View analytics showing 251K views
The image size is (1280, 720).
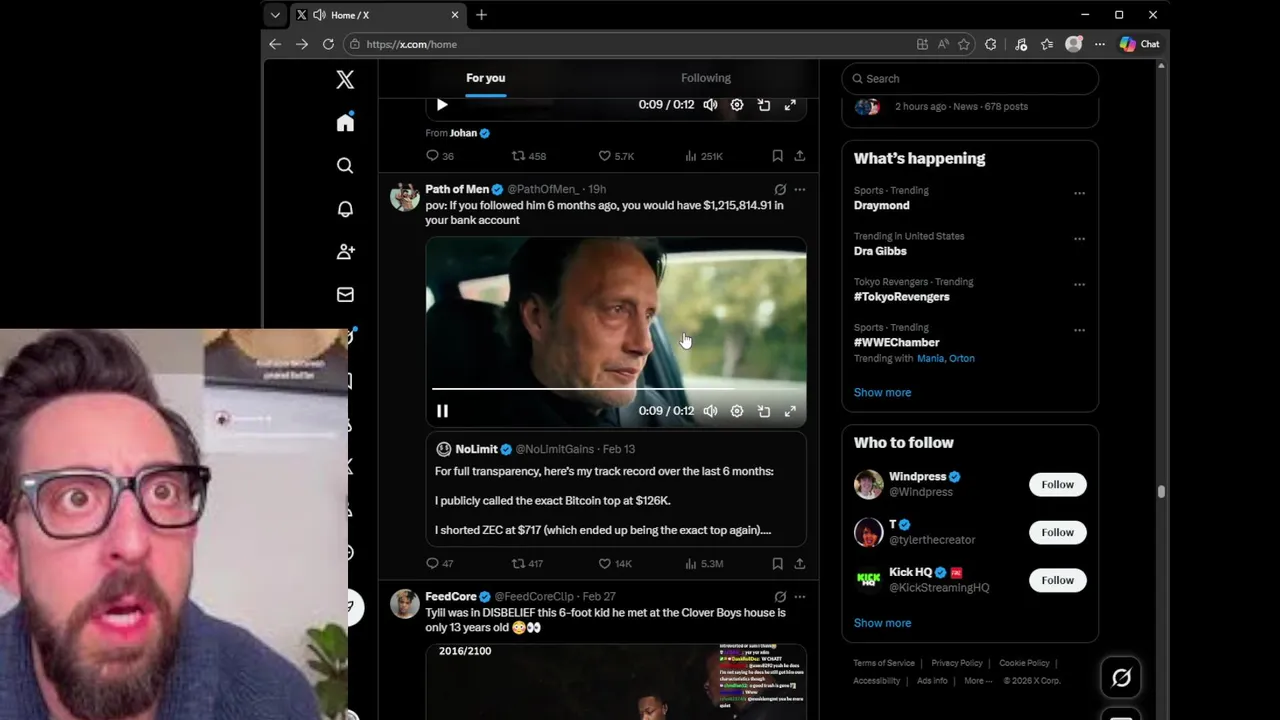point(704,156)
